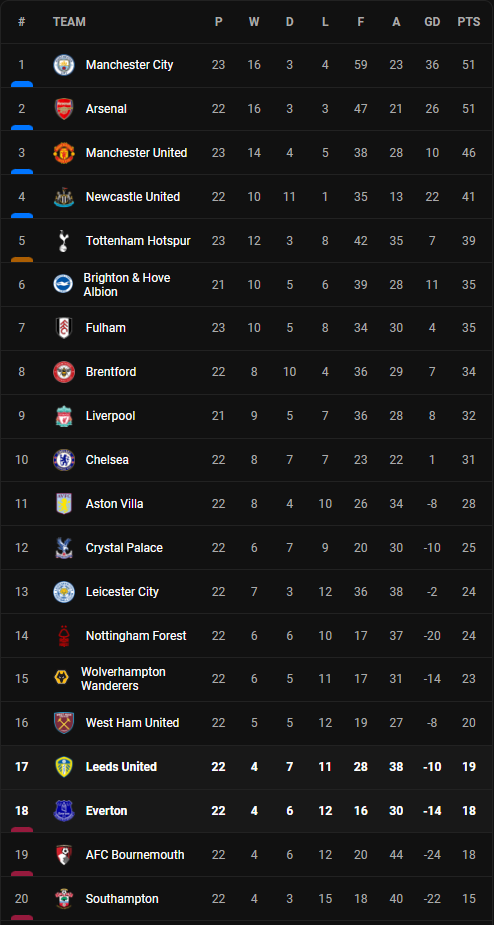
Task: Click the Arsenal club crest
Action: pyautogui.click(x=64, y=109)
